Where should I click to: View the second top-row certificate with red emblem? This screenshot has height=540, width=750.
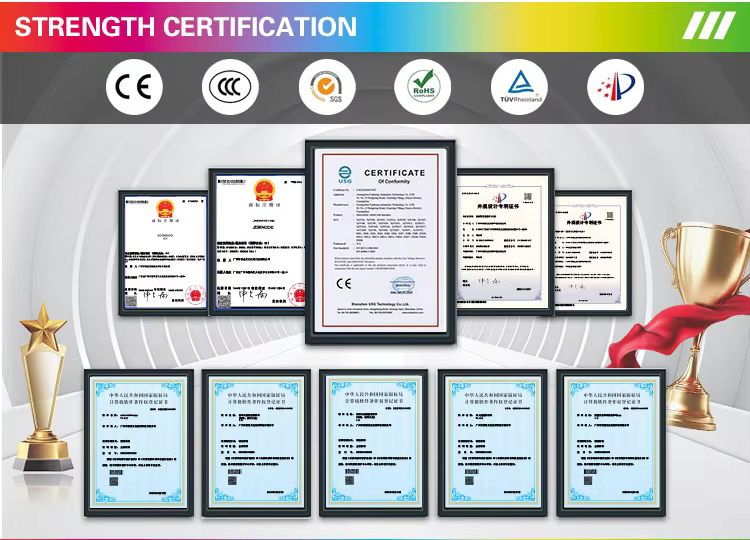(258, 243)
